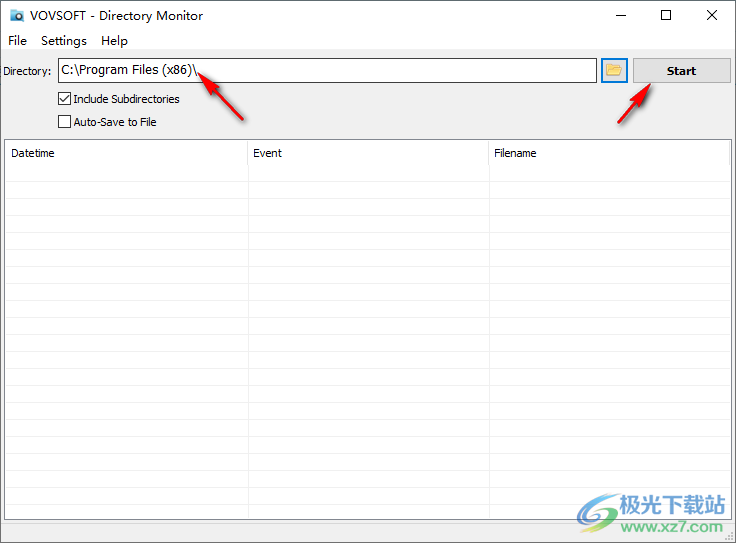Click the Directory Monitor app icon in title bar

pyautogui.click(x=17, y=15)
